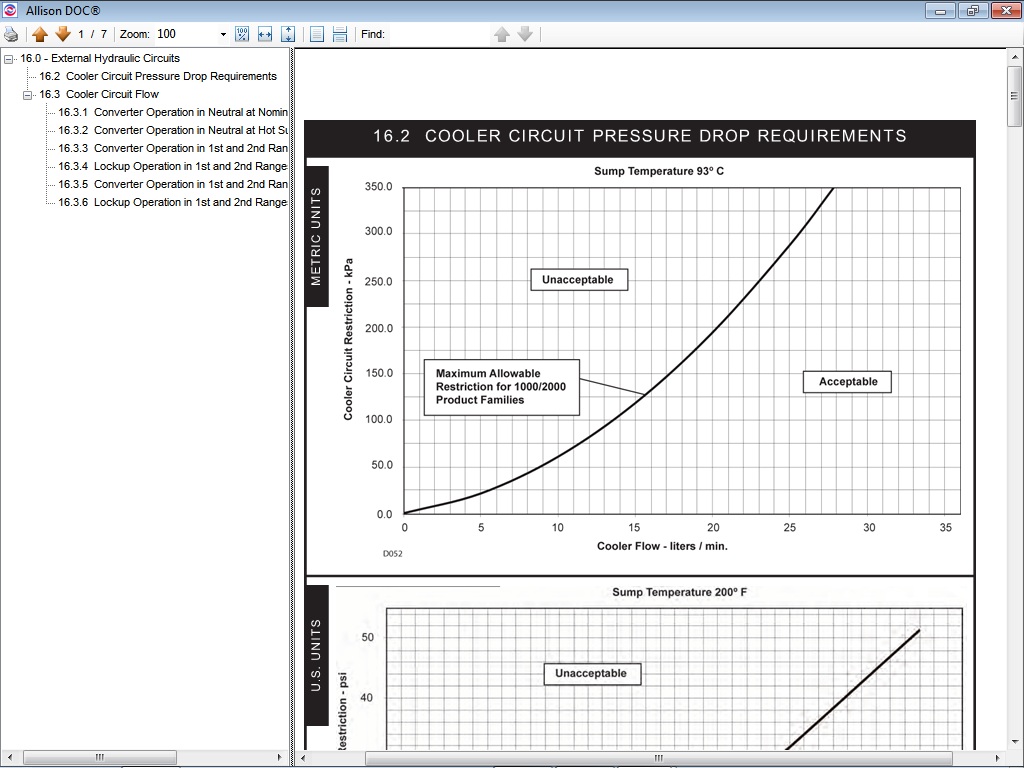This screenshot has height=768, width=1024.
Task: Switch to continuous page view icon
Action: point(340,33)
